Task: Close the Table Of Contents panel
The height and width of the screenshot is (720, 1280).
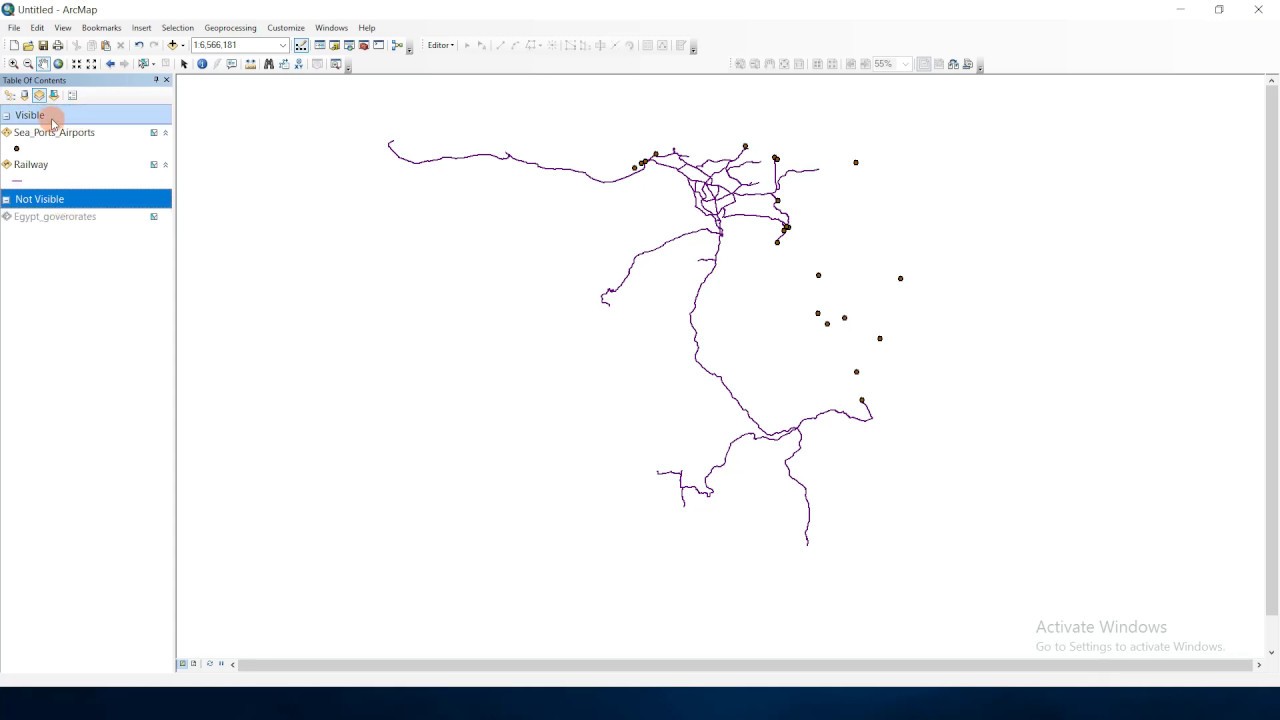Action: tap(166, 80)
